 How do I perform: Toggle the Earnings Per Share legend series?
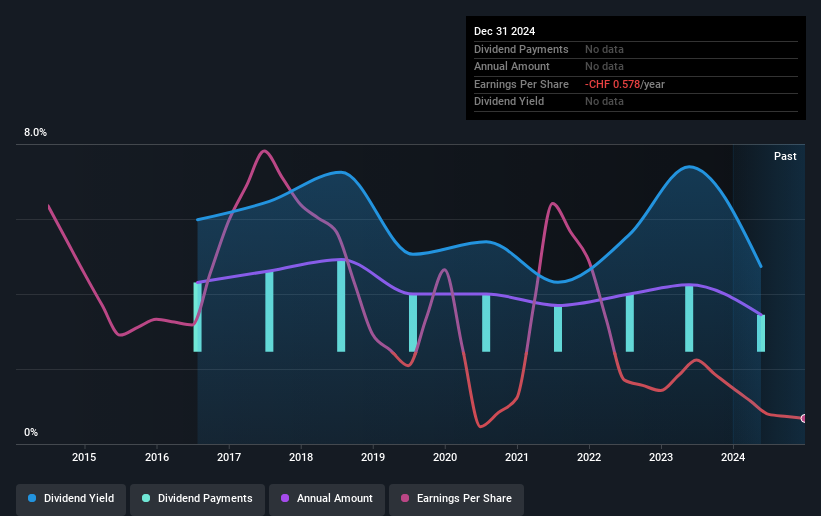point(456,498)
